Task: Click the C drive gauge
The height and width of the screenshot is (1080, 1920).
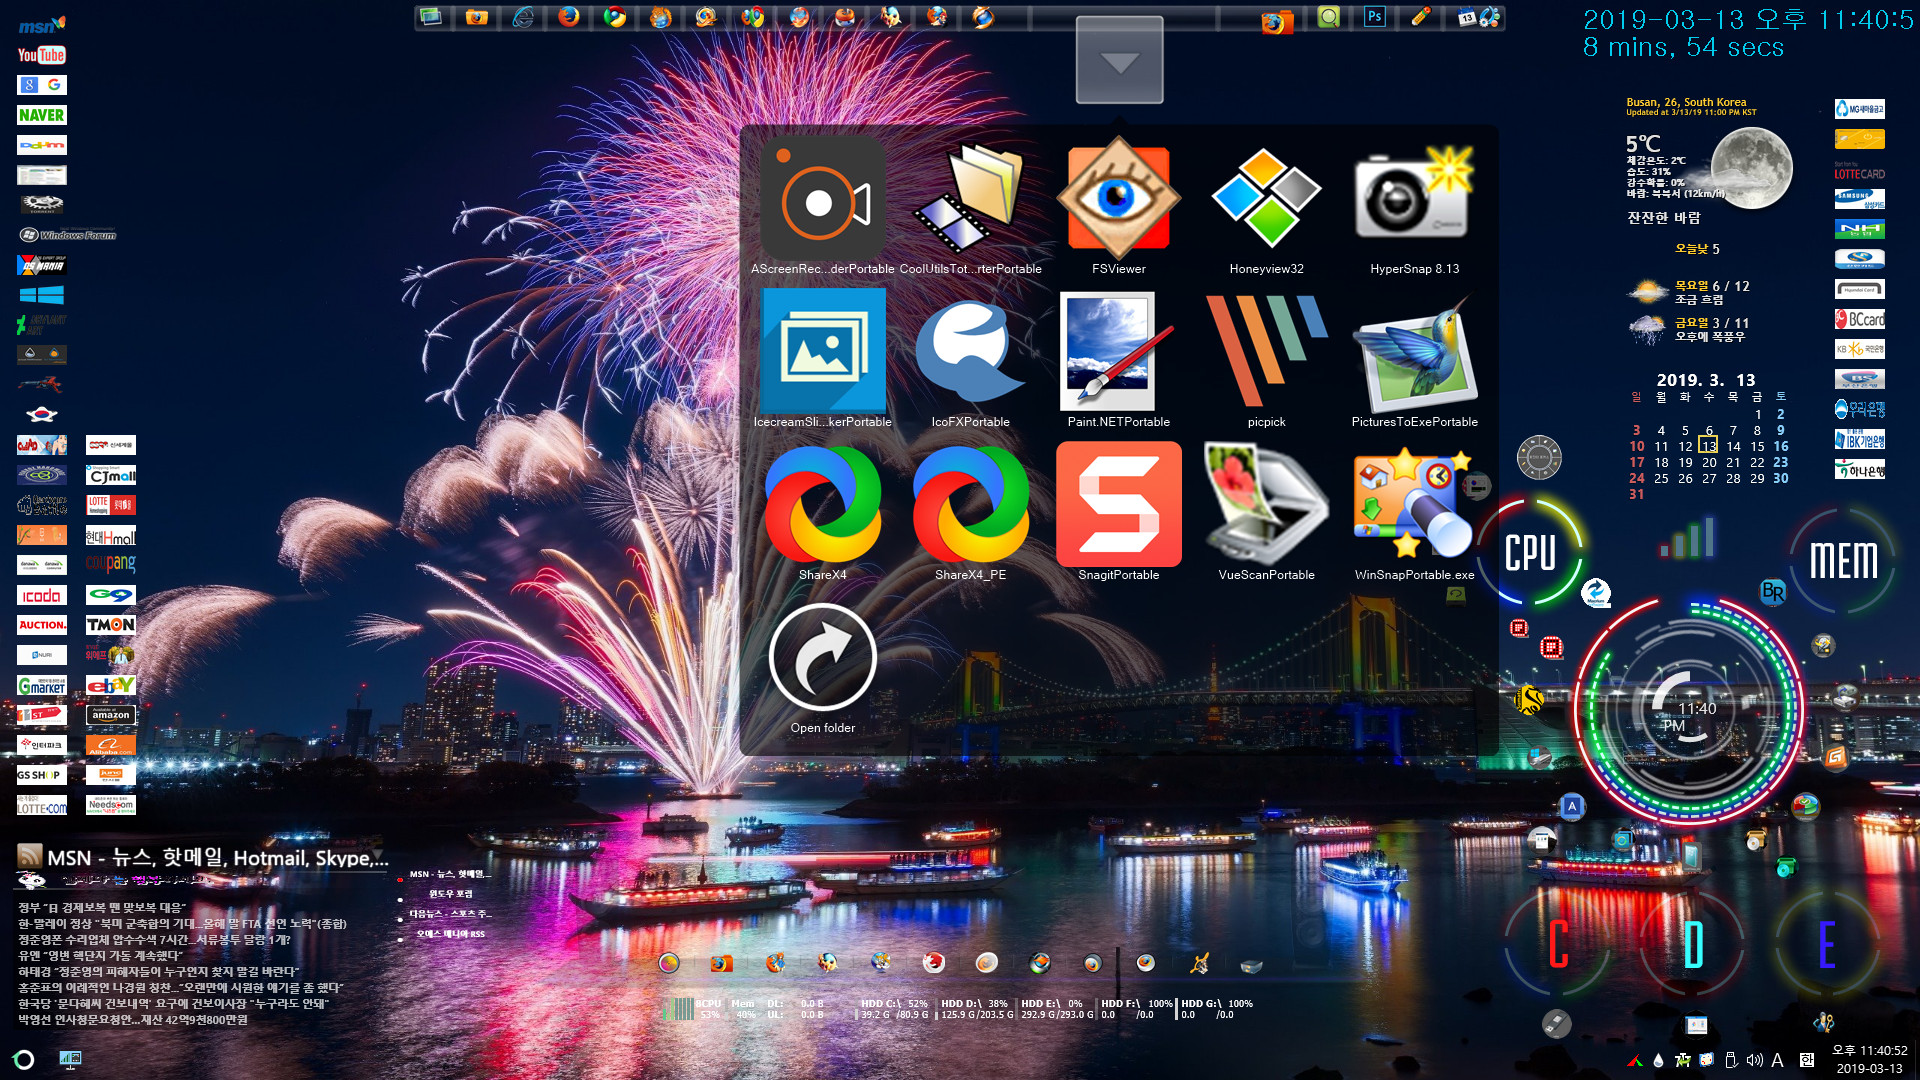Action: click(1558, 944)
